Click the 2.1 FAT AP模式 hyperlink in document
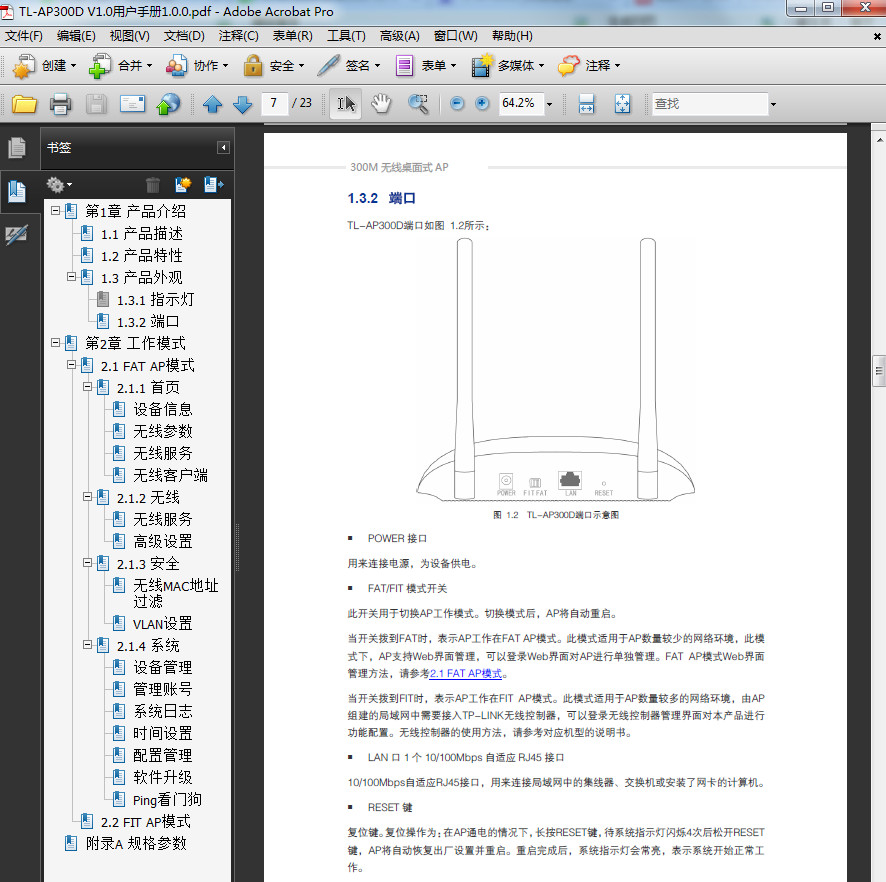Viewport: 886px width, 882px height. click(466, 674)
